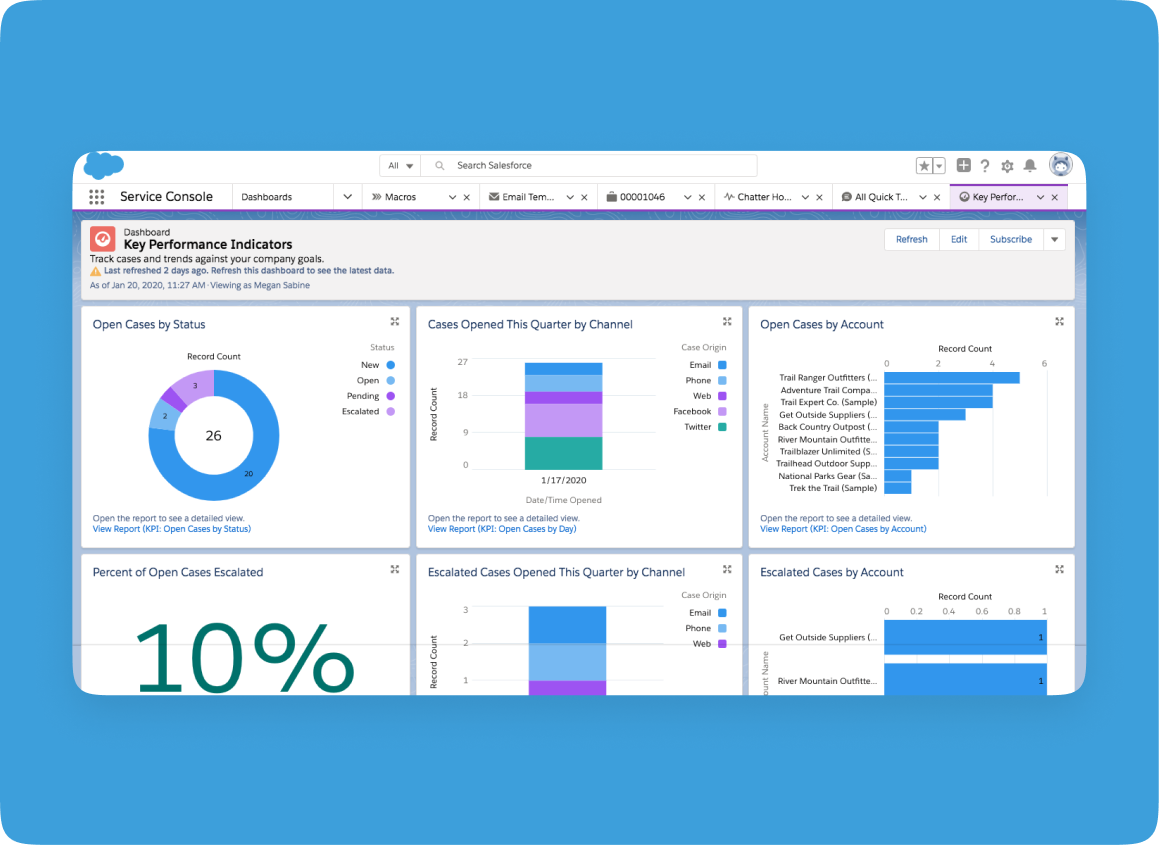The height and width of the screenshot is (845, 1159).
Task: Open the global actions plus icon
Action: coord(963,166)
